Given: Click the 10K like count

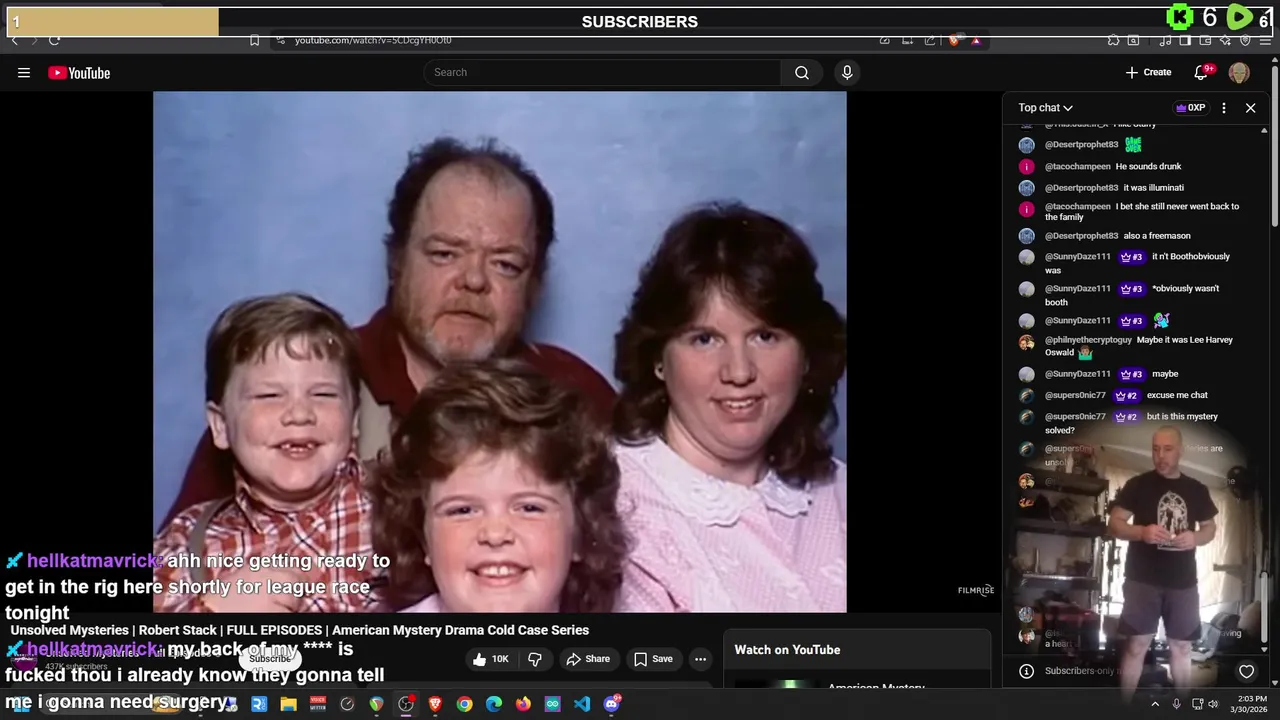Looking at the screenshot, I should tap(500, 659).
